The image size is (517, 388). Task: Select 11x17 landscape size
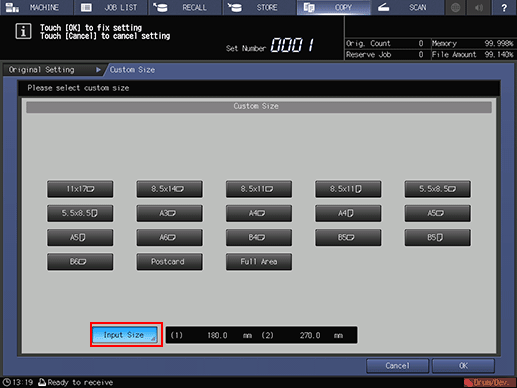pyautogui.click(x=80, y=189)
